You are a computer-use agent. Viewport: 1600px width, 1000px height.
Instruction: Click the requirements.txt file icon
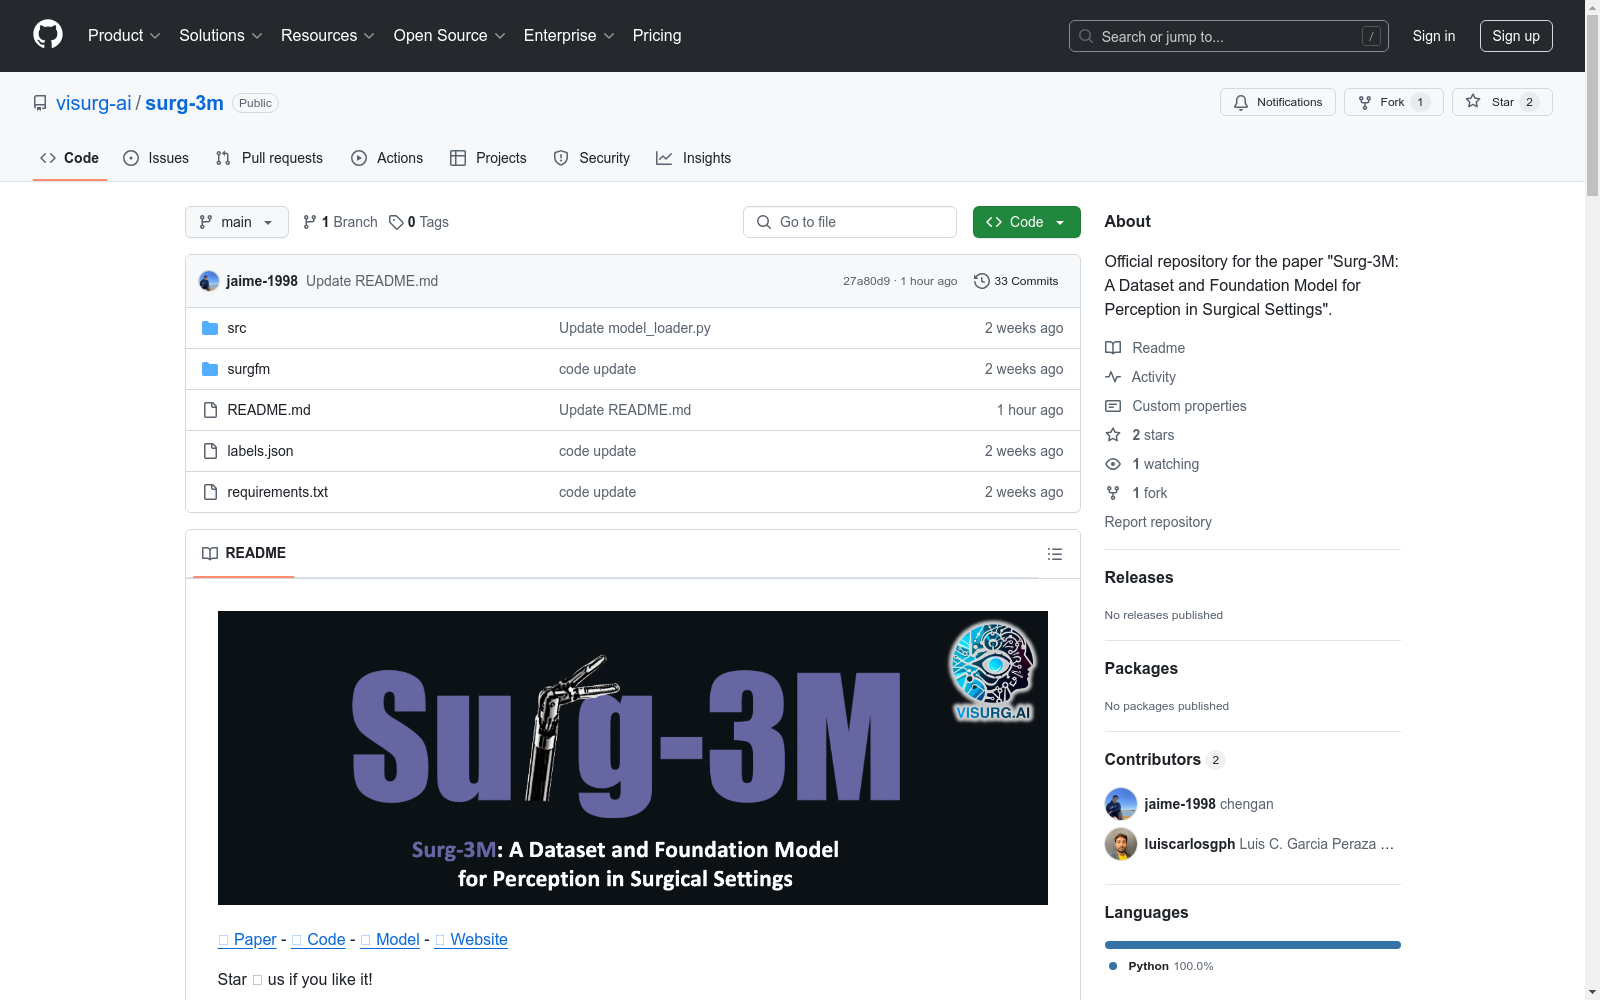(x=210, y=492)
